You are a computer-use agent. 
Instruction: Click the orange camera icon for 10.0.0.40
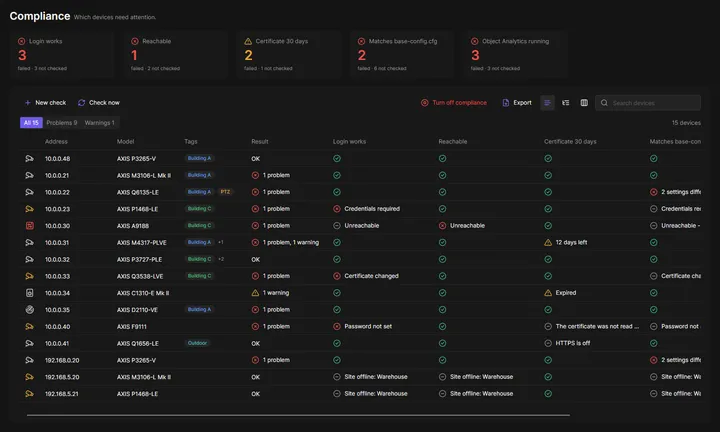[x=29, y=326]
